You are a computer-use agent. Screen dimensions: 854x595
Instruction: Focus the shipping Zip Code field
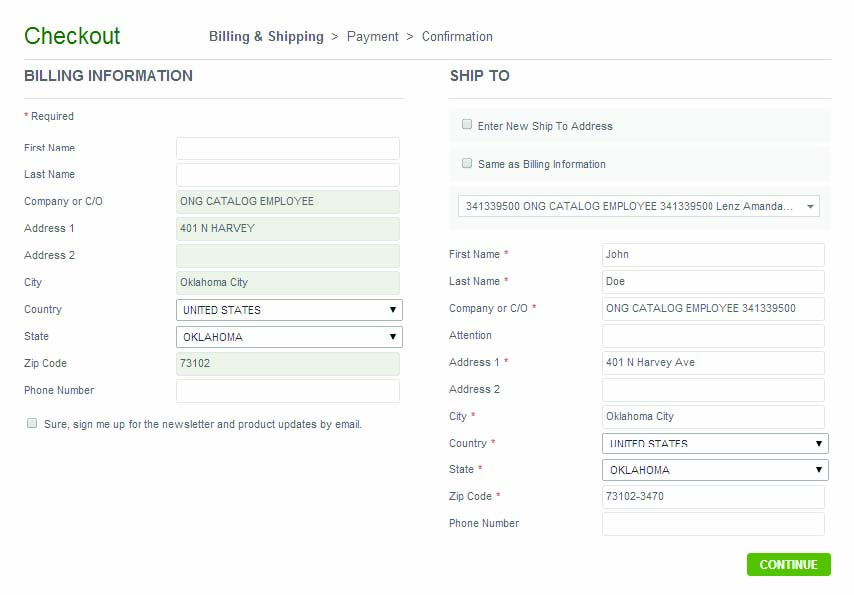point(713,497)
